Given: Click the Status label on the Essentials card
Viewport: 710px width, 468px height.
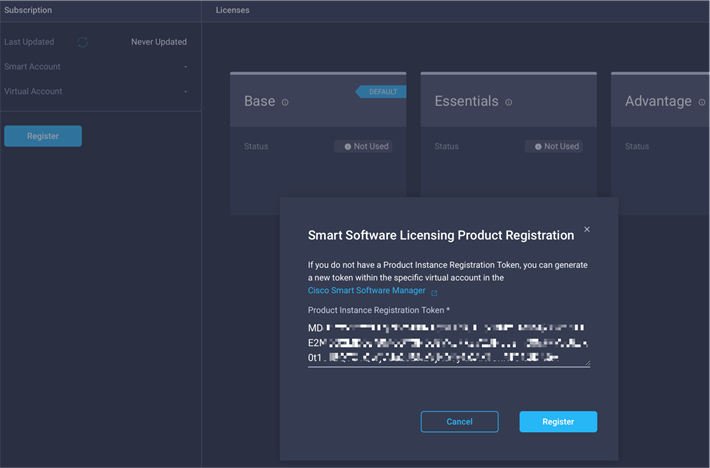Looking at the screenshot, I should [446, 146].
